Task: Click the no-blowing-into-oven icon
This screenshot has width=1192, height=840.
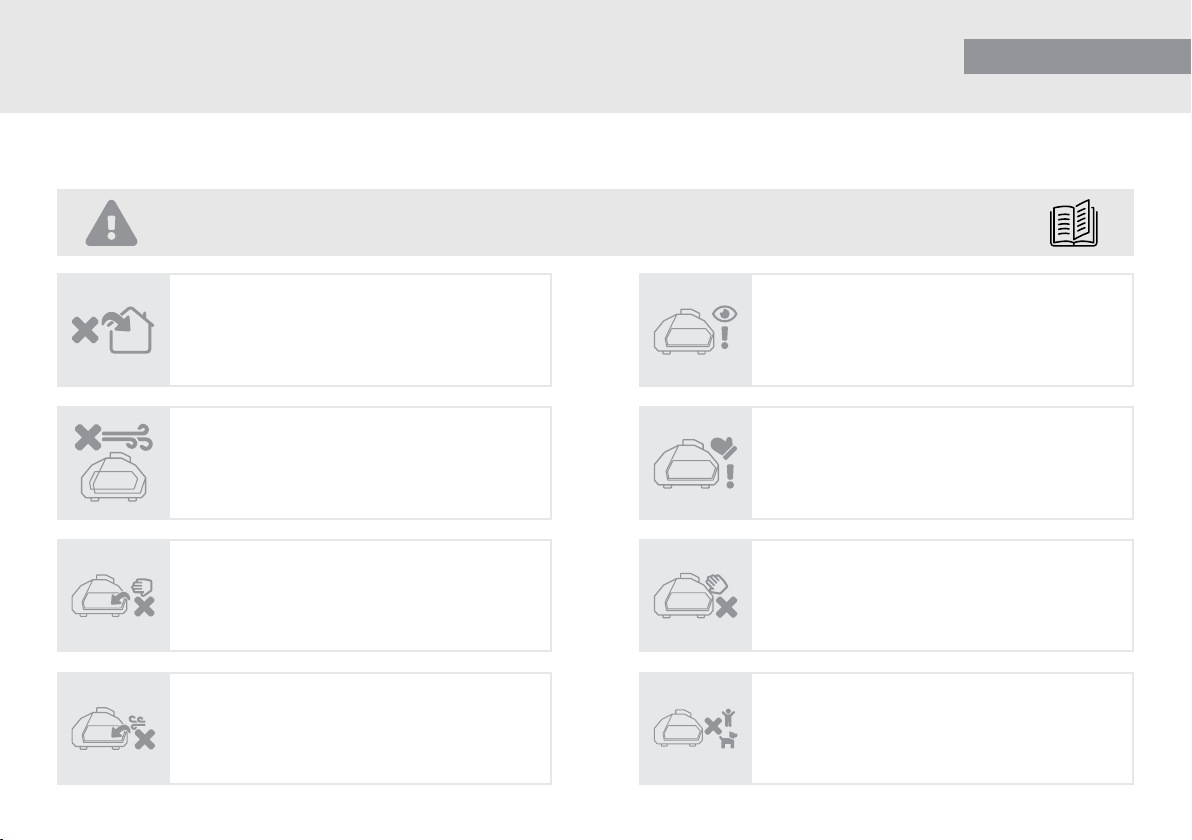Action: (113, 728)
